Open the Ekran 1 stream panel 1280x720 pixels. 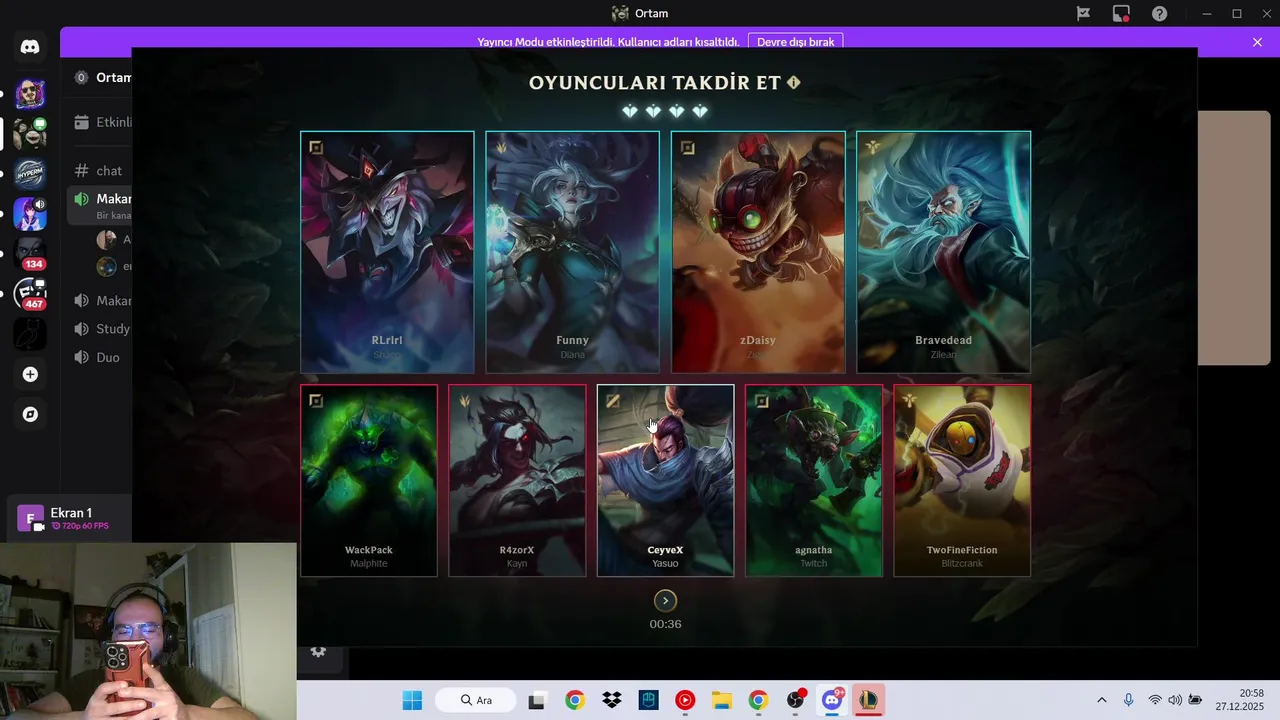tap(70, 518)
